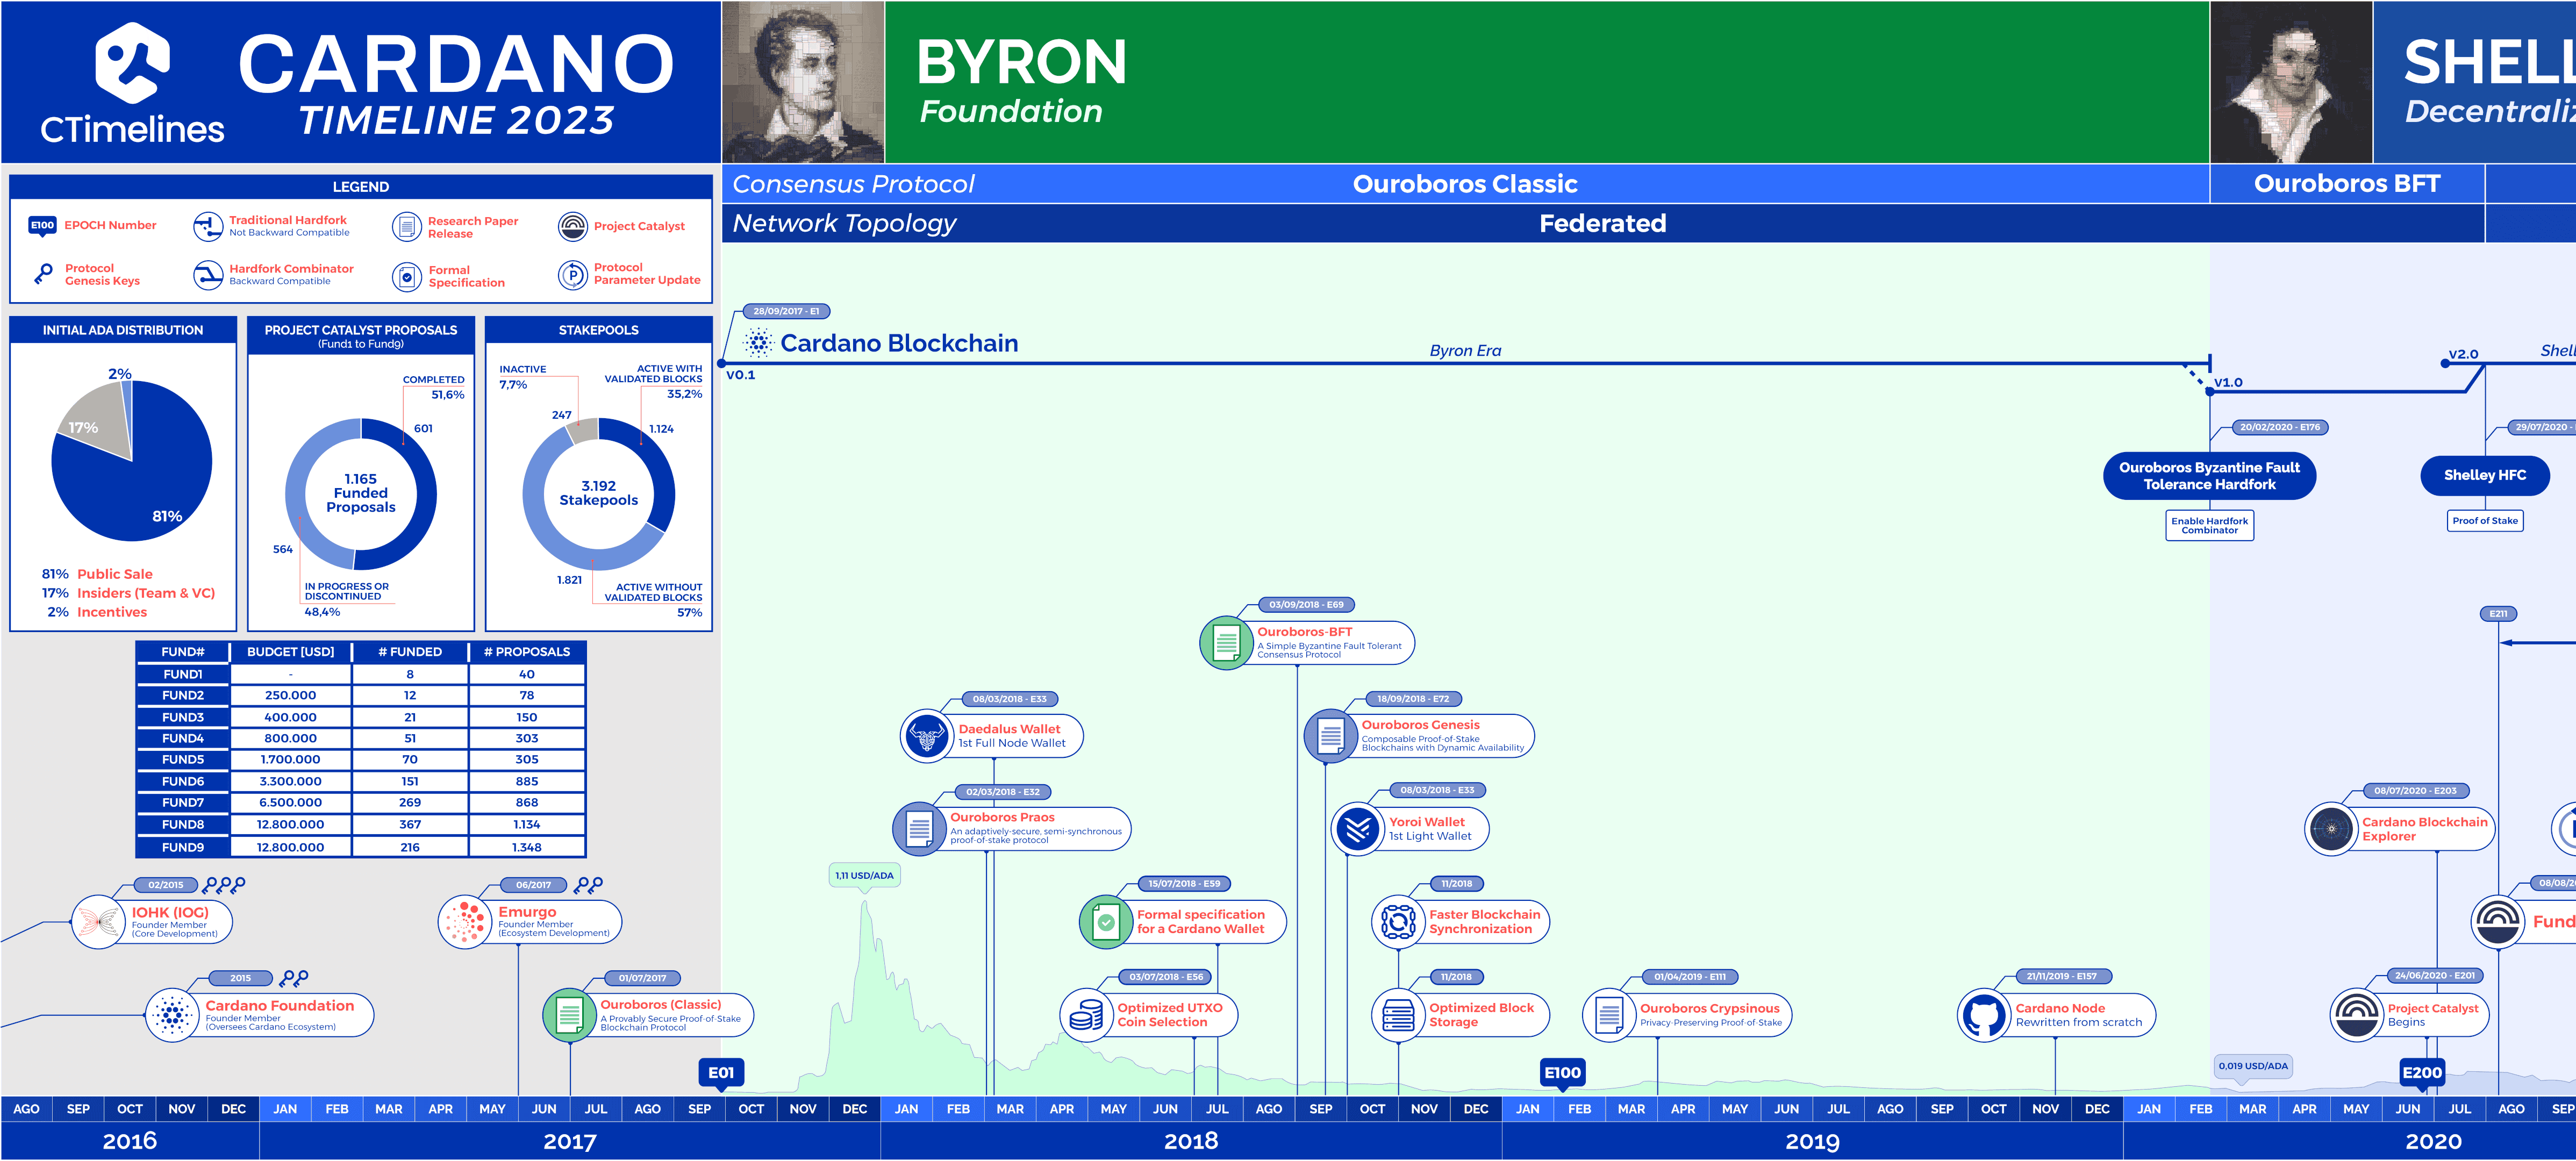
Task: Click the E01 epoch marker
Action: (721, 1073)
